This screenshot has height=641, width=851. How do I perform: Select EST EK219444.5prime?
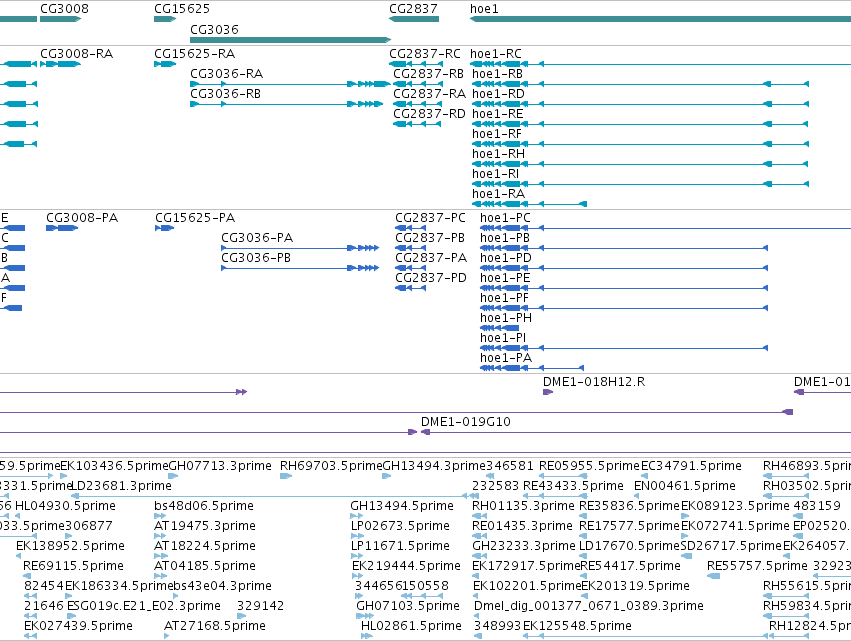click(406, 566)
